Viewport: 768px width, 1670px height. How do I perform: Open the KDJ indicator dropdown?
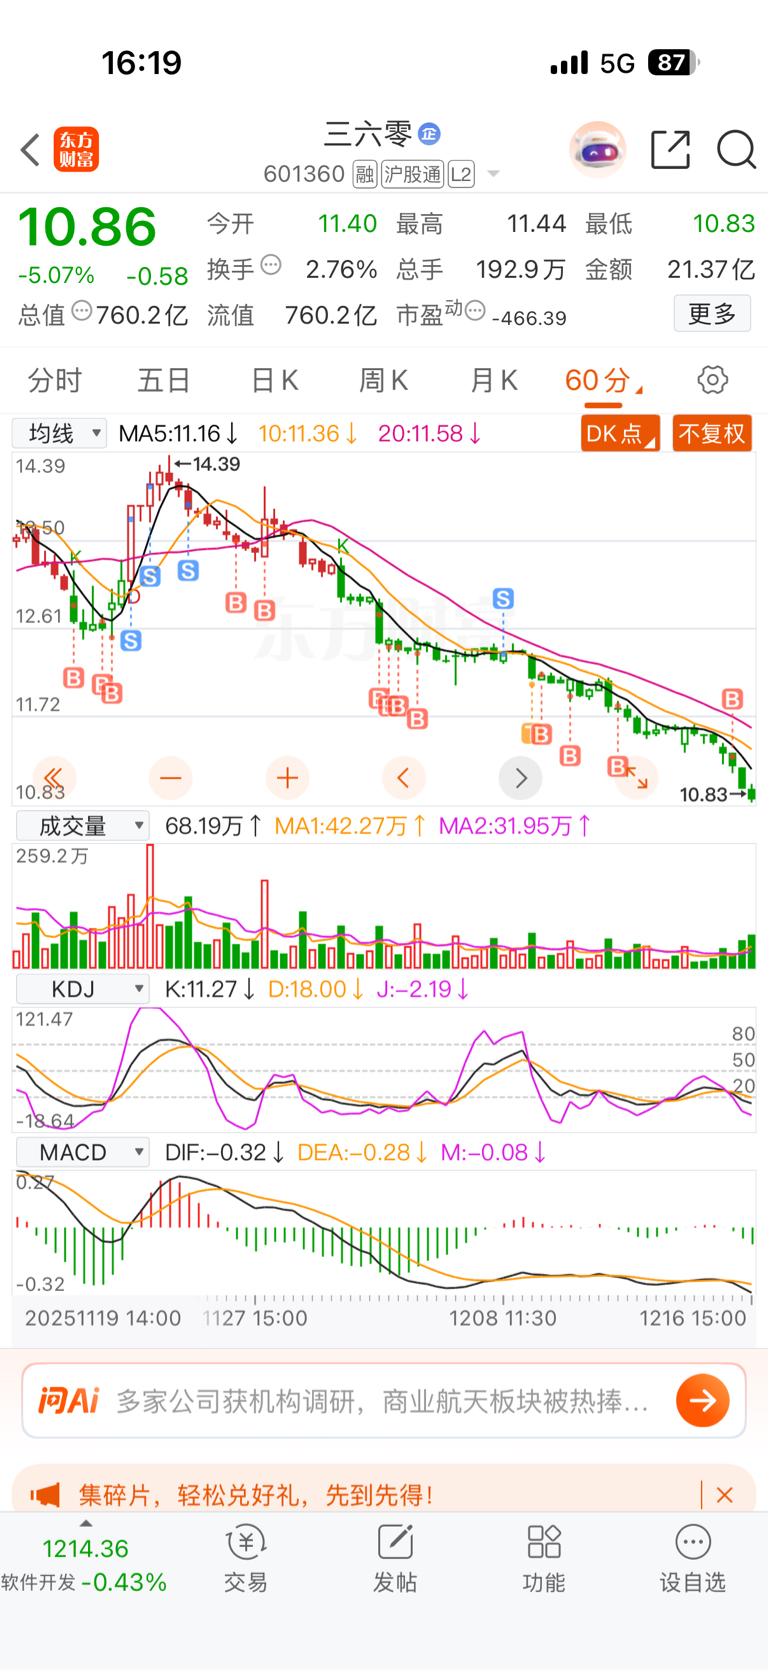coord(83,989)
